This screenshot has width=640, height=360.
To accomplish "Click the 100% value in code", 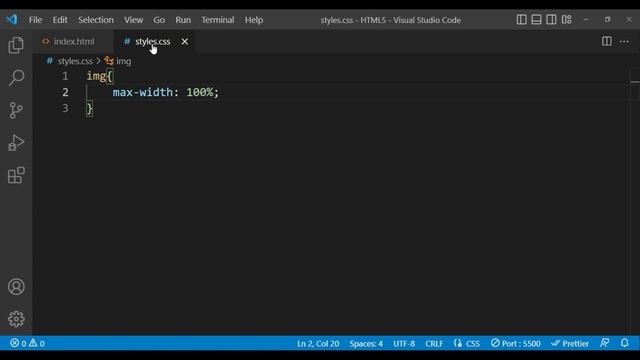I will click(200, 92).
